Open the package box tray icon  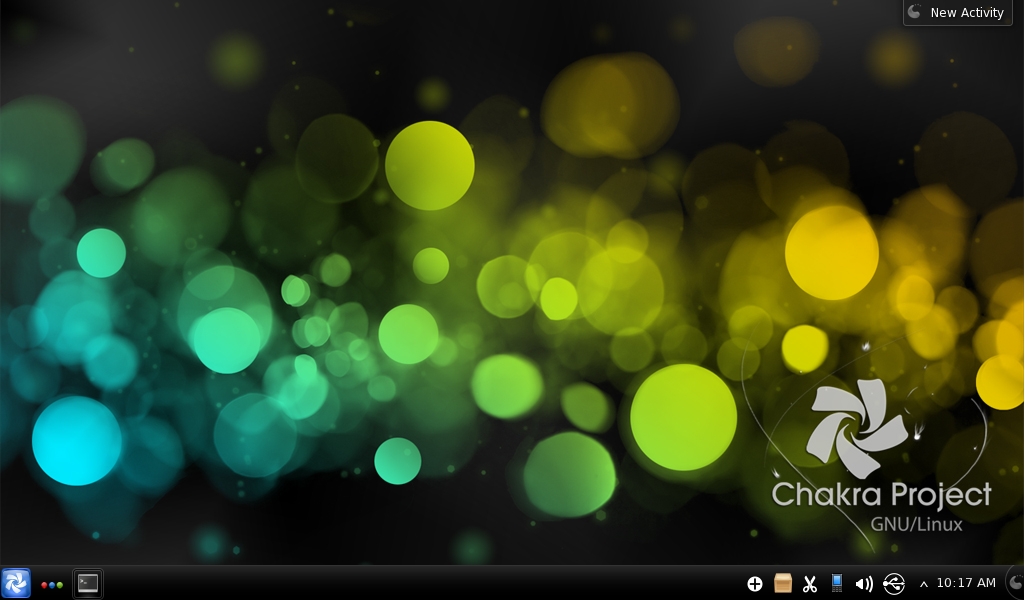pos(782,583)
